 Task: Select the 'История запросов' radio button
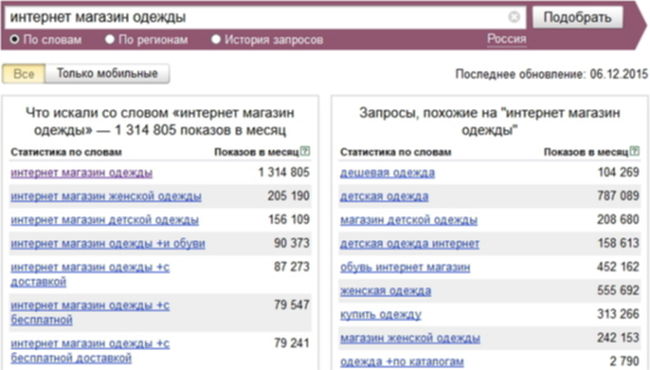pyautogui.click(x=216, y=39)
